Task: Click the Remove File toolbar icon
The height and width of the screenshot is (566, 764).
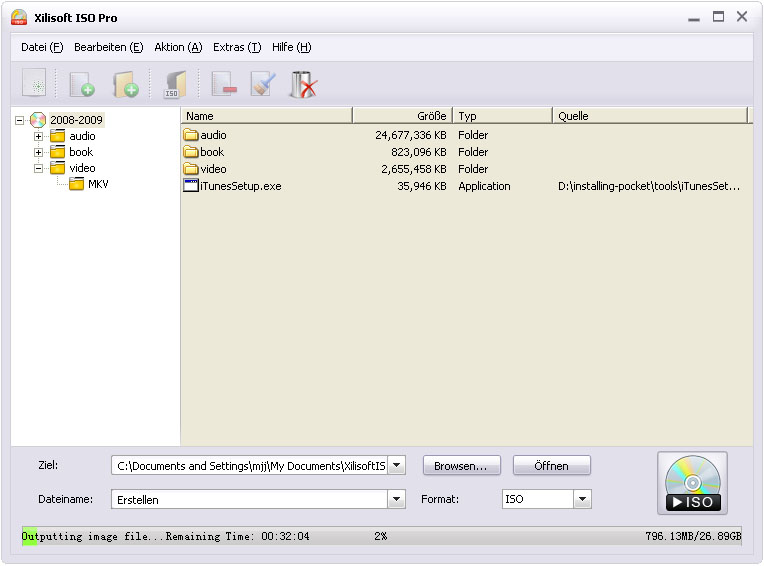Action: pyautogui.click(x=224, y=84)
